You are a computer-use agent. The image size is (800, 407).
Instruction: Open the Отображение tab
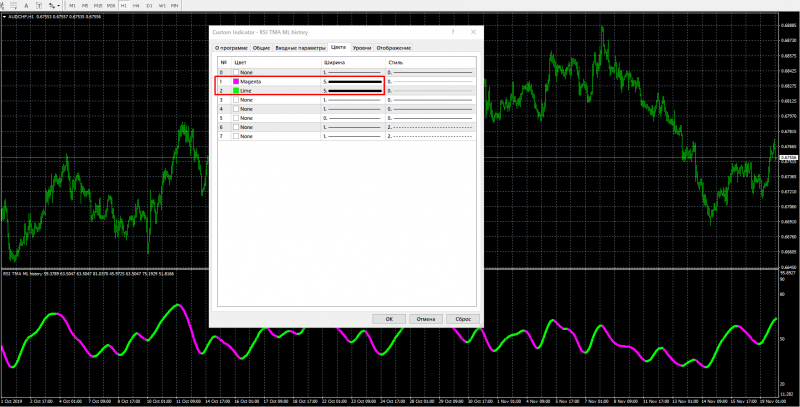pyautogui.click(x=393, y=48)
